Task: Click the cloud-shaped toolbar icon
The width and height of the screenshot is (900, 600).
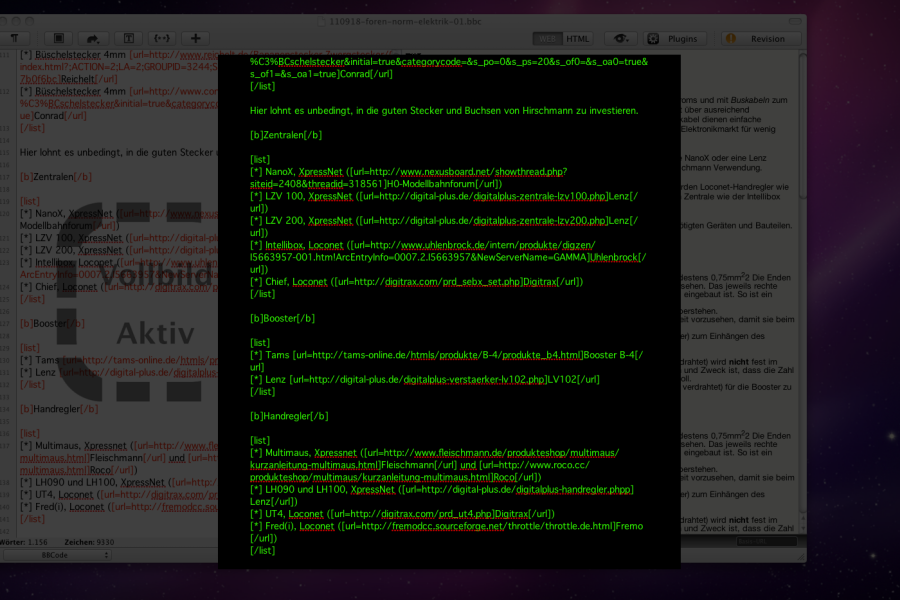Action: click(x=96, y=39)
